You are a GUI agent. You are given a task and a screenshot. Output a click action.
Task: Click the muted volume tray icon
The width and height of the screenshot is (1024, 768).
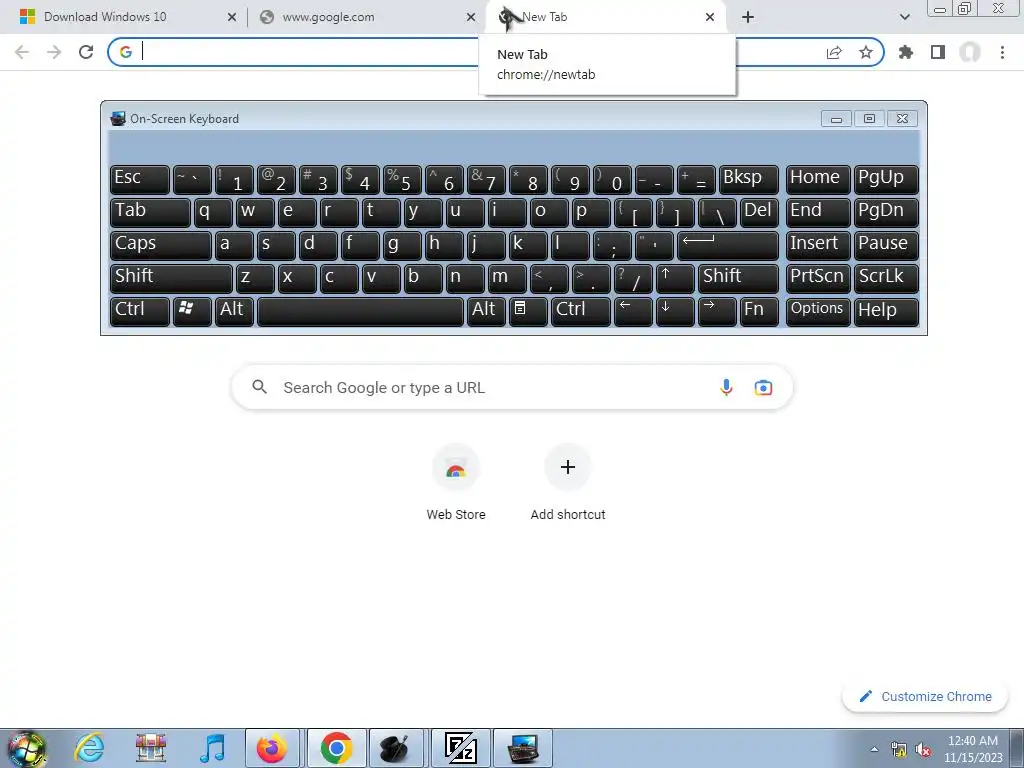(x=923, y=750)
